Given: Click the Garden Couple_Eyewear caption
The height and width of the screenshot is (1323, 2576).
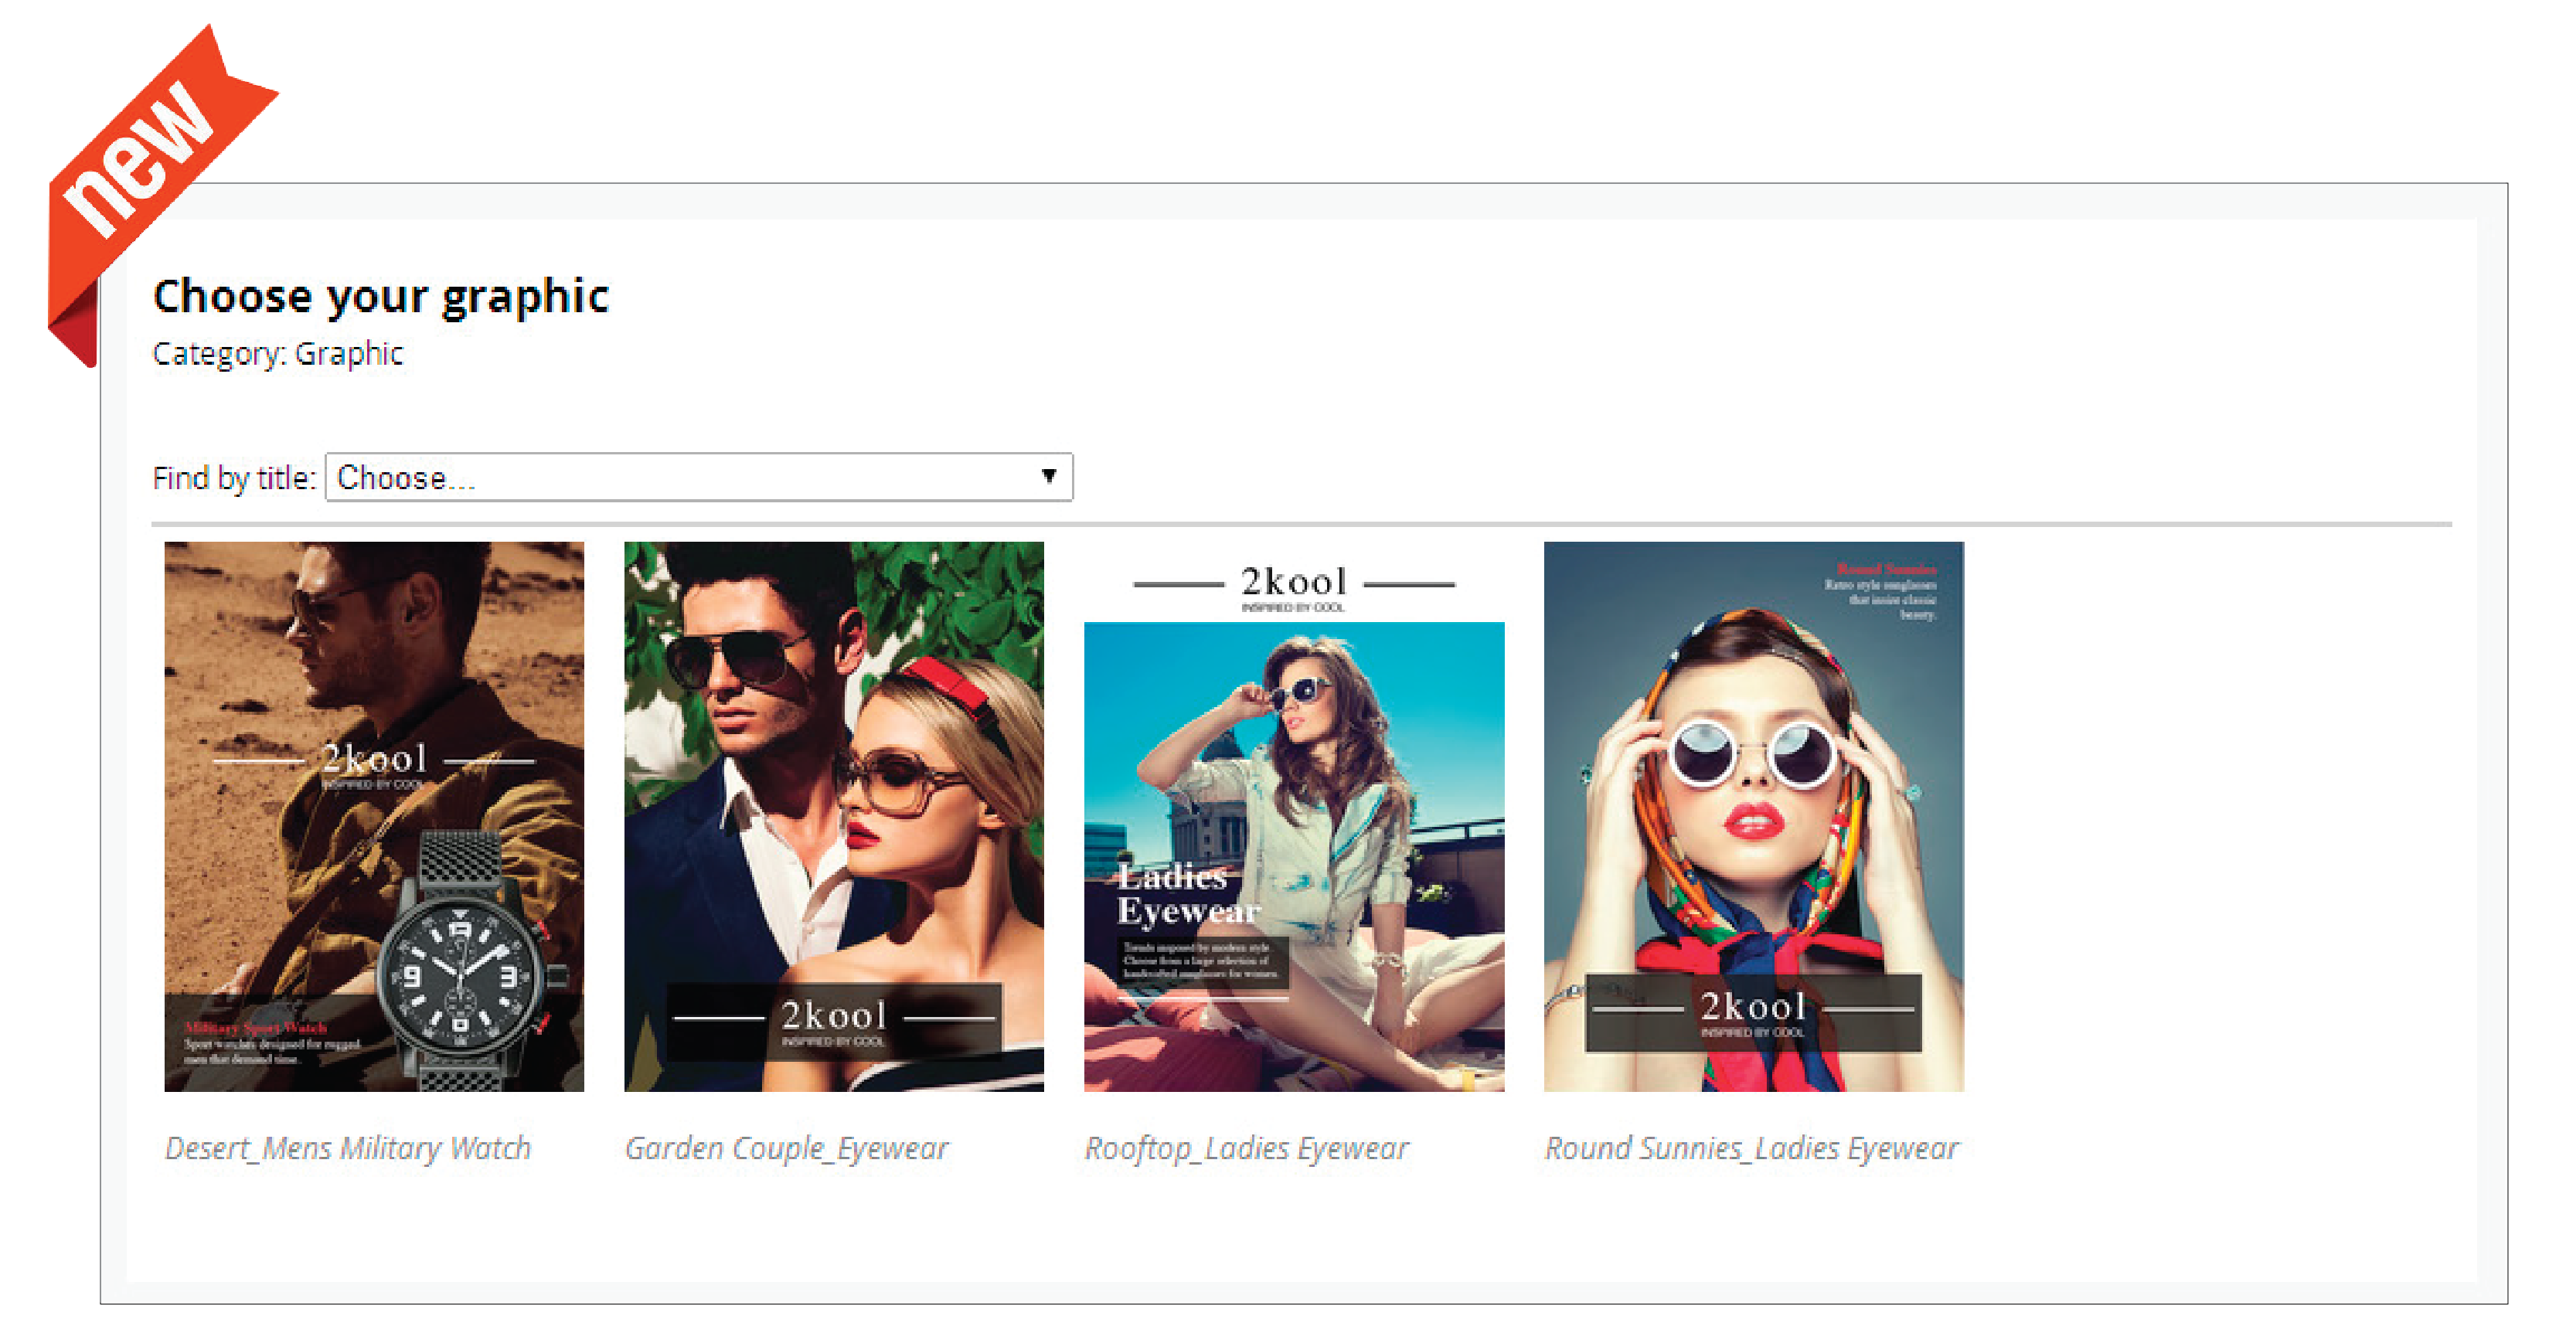Looking at the screenshot, I should click(x=786, y=1147).
